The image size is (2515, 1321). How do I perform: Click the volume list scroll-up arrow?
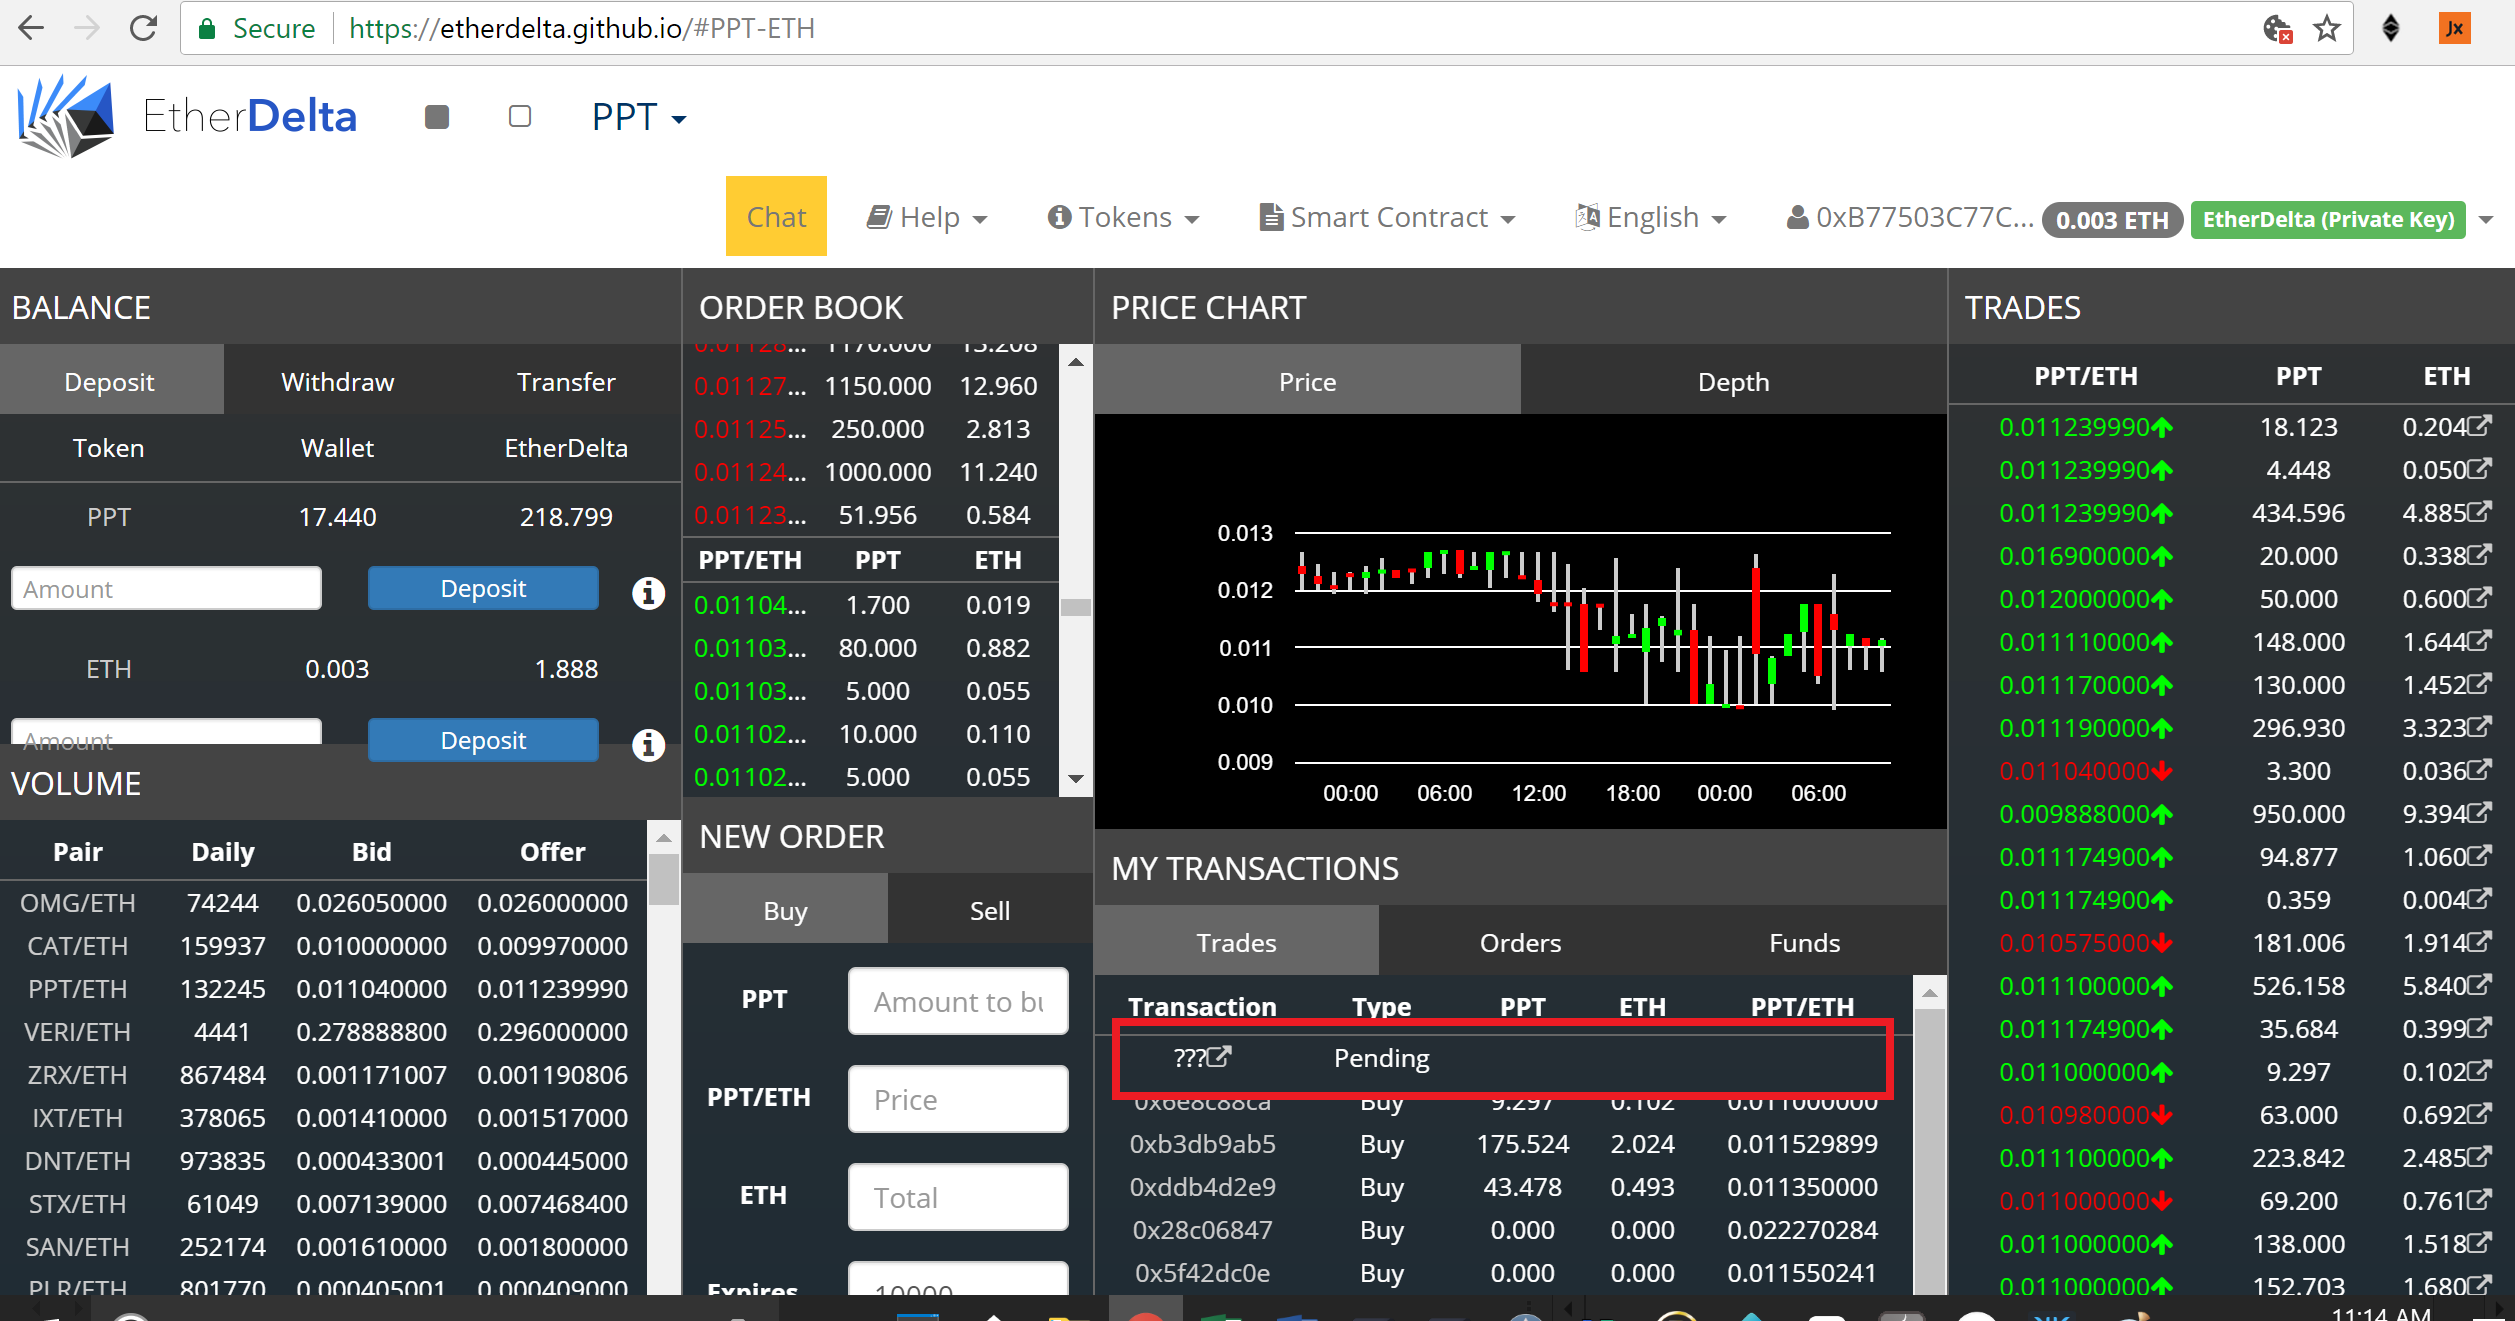point(663,837)
